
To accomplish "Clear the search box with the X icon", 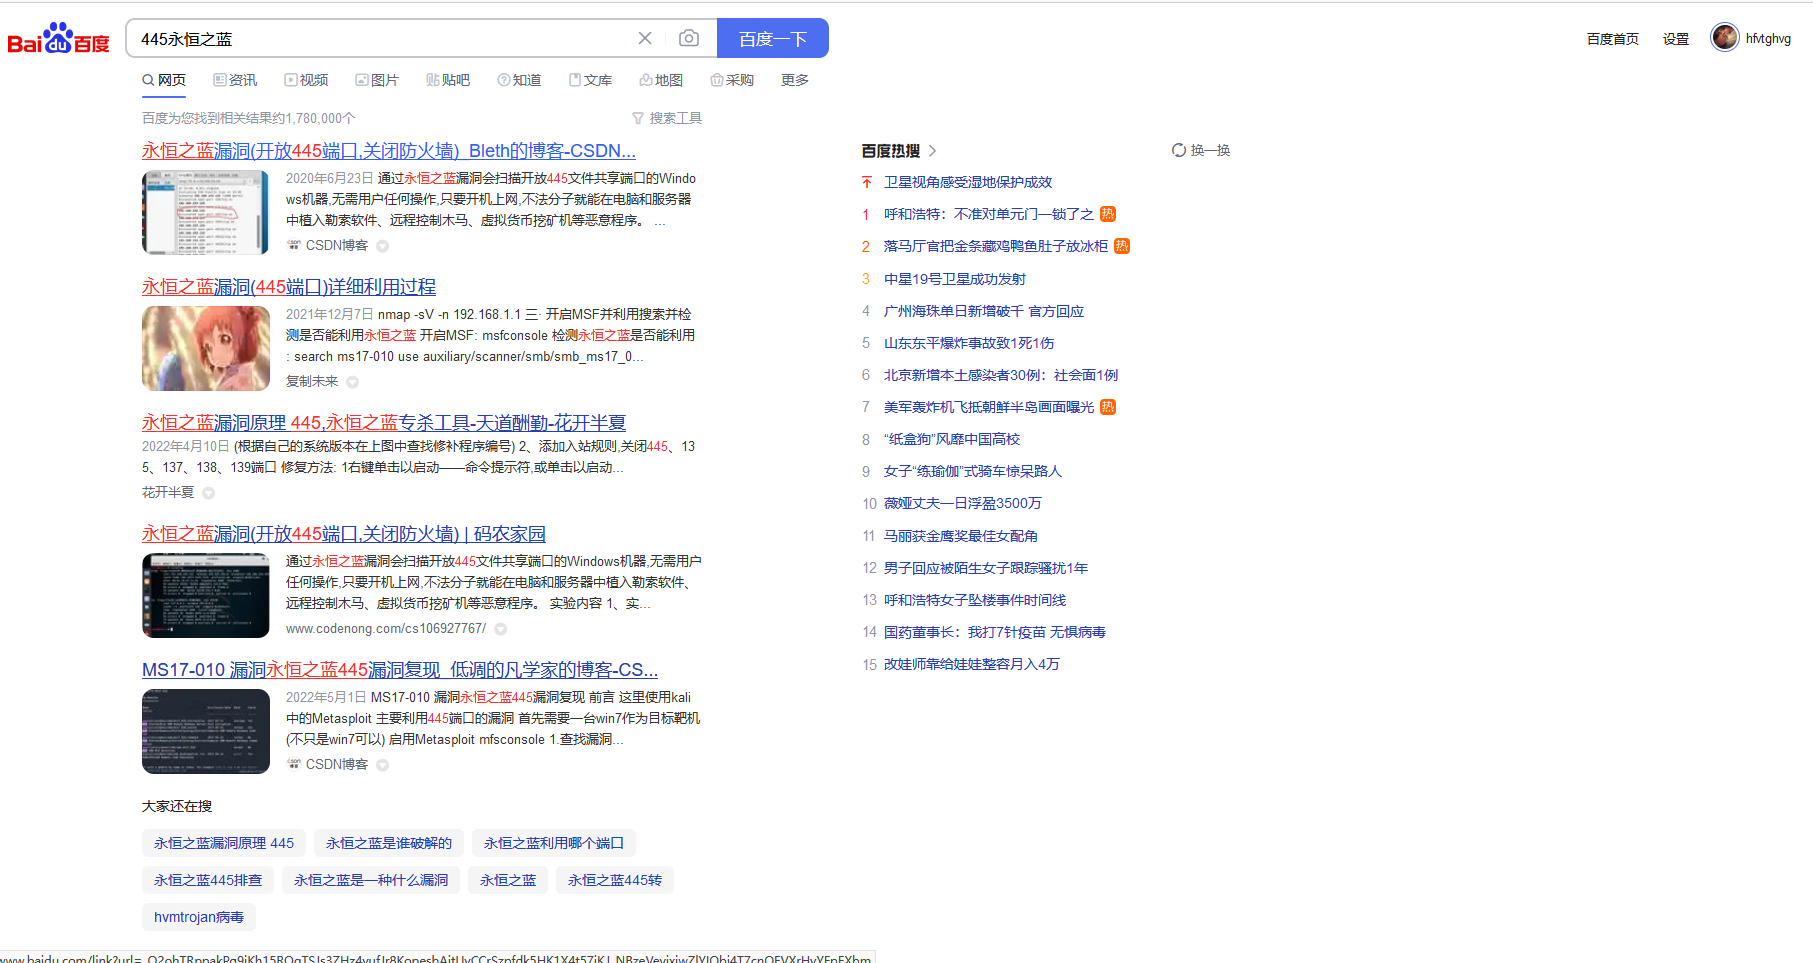I will pyautogui.click(x=645, y=38).
